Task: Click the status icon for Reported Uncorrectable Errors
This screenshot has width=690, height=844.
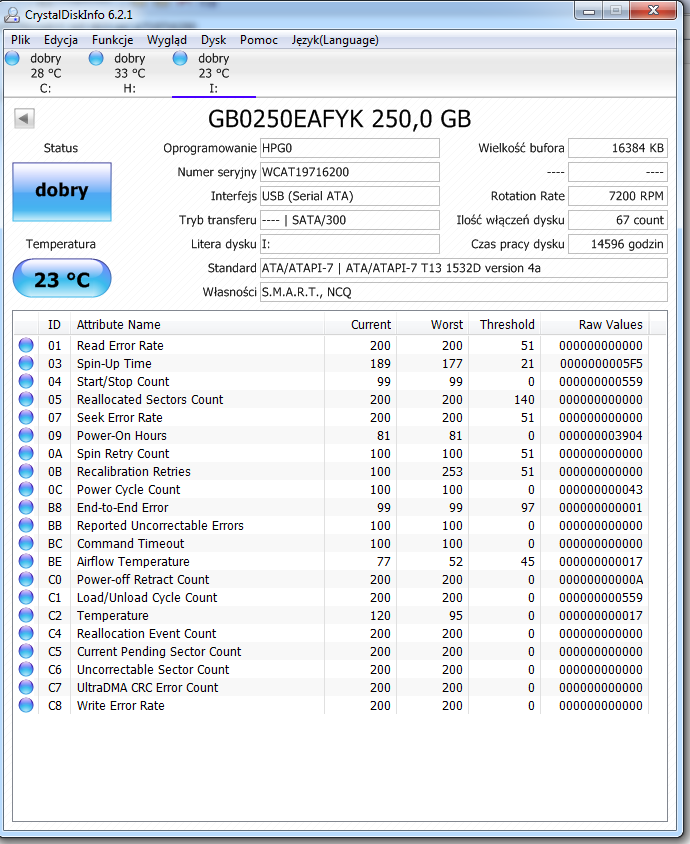Action: point(26,525)
